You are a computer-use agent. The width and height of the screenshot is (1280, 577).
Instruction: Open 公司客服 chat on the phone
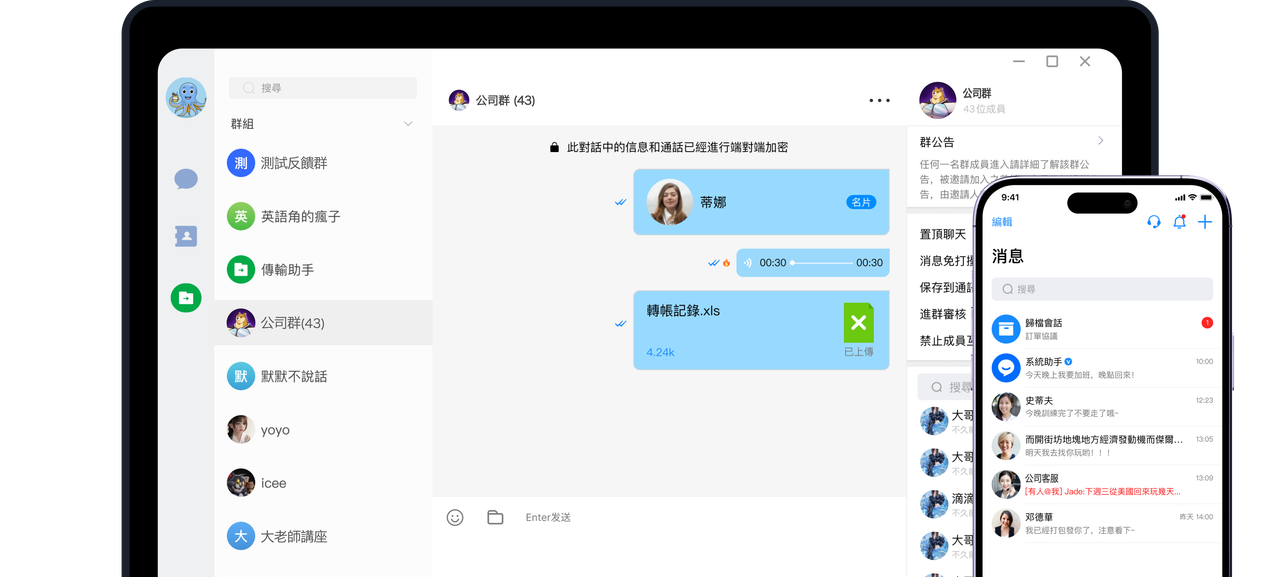[x=1102, y=484]
